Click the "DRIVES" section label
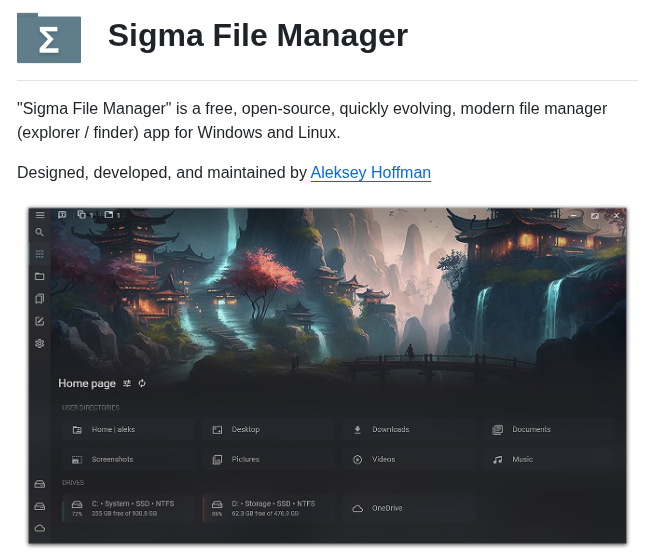Viewport: 658px width, 559px height. coord(73,483)
